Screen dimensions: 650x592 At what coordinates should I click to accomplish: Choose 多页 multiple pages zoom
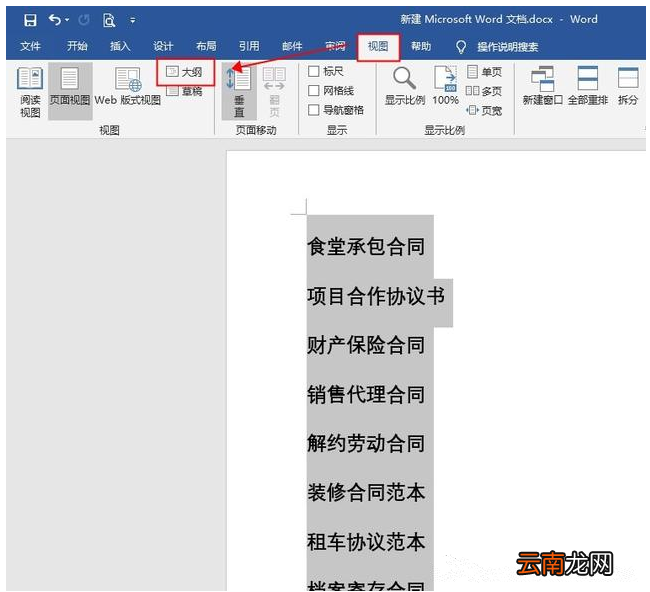[x=484, y=91]
